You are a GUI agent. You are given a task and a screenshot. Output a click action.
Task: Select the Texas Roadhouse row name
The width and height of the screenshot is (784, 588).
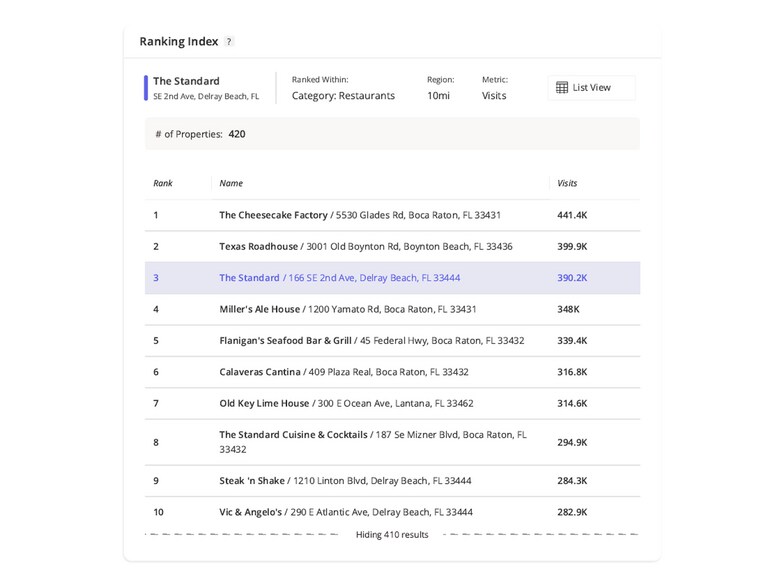(x=258, y=246)
